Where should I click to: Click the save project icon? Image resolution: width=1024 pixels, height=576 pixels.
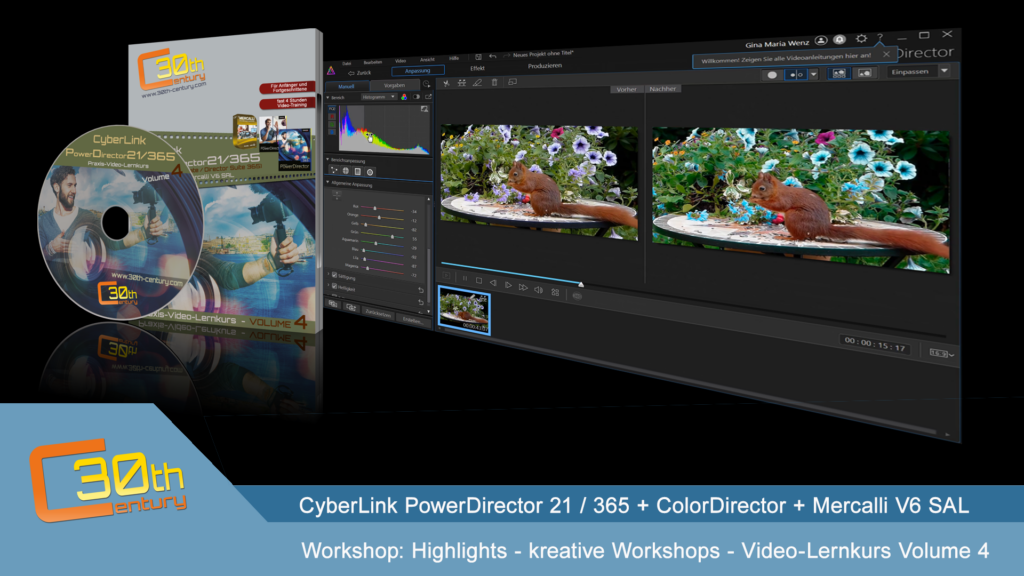pos(478,57)
